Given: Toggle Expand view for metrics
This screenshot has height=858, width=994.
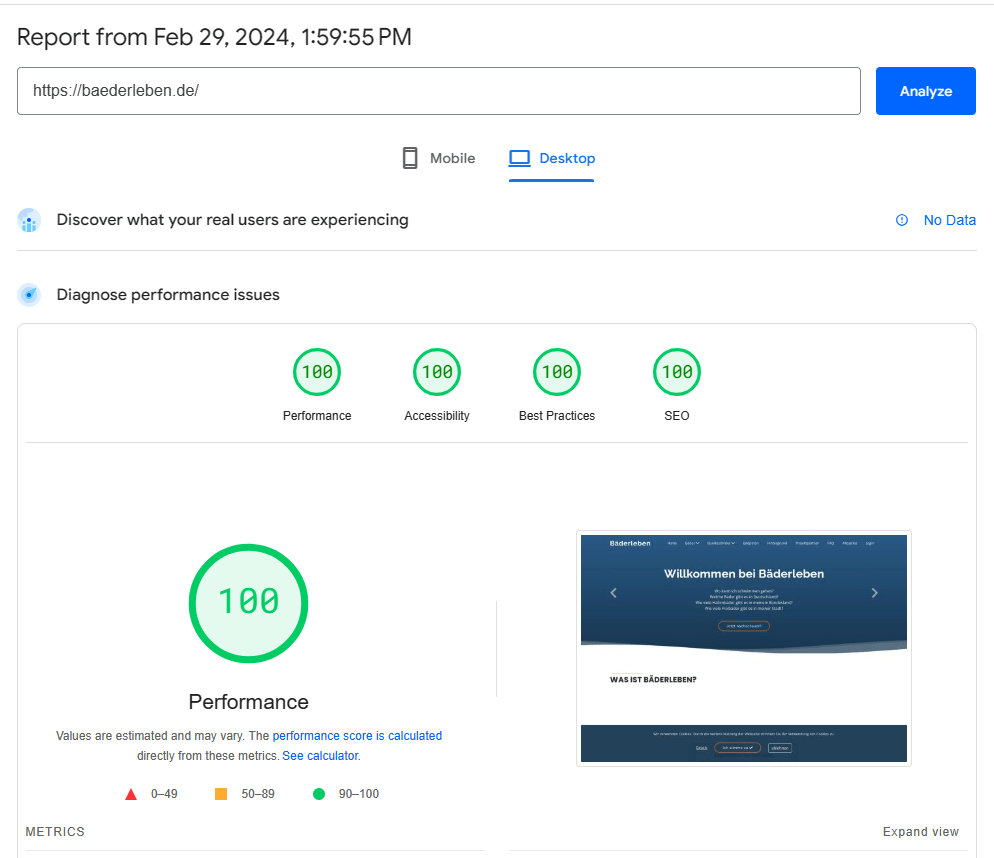Looking at the screenshot, I should tap(920, 832).
